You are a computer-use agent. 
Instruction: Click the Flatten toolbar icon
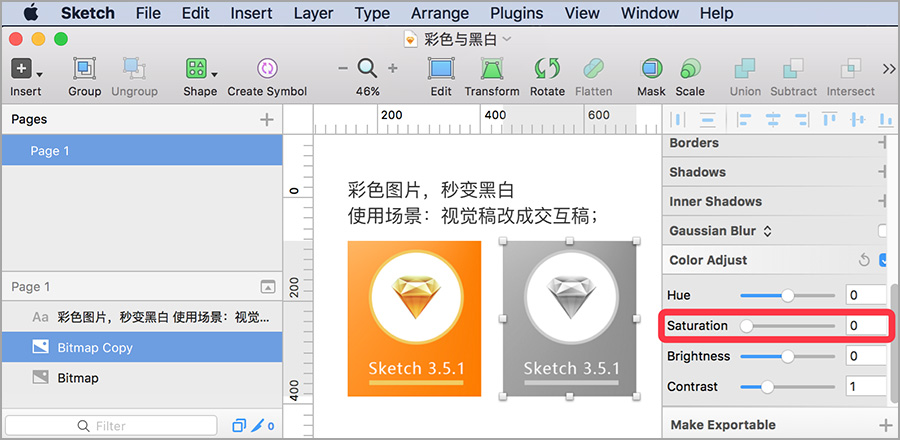coord(593,69)
